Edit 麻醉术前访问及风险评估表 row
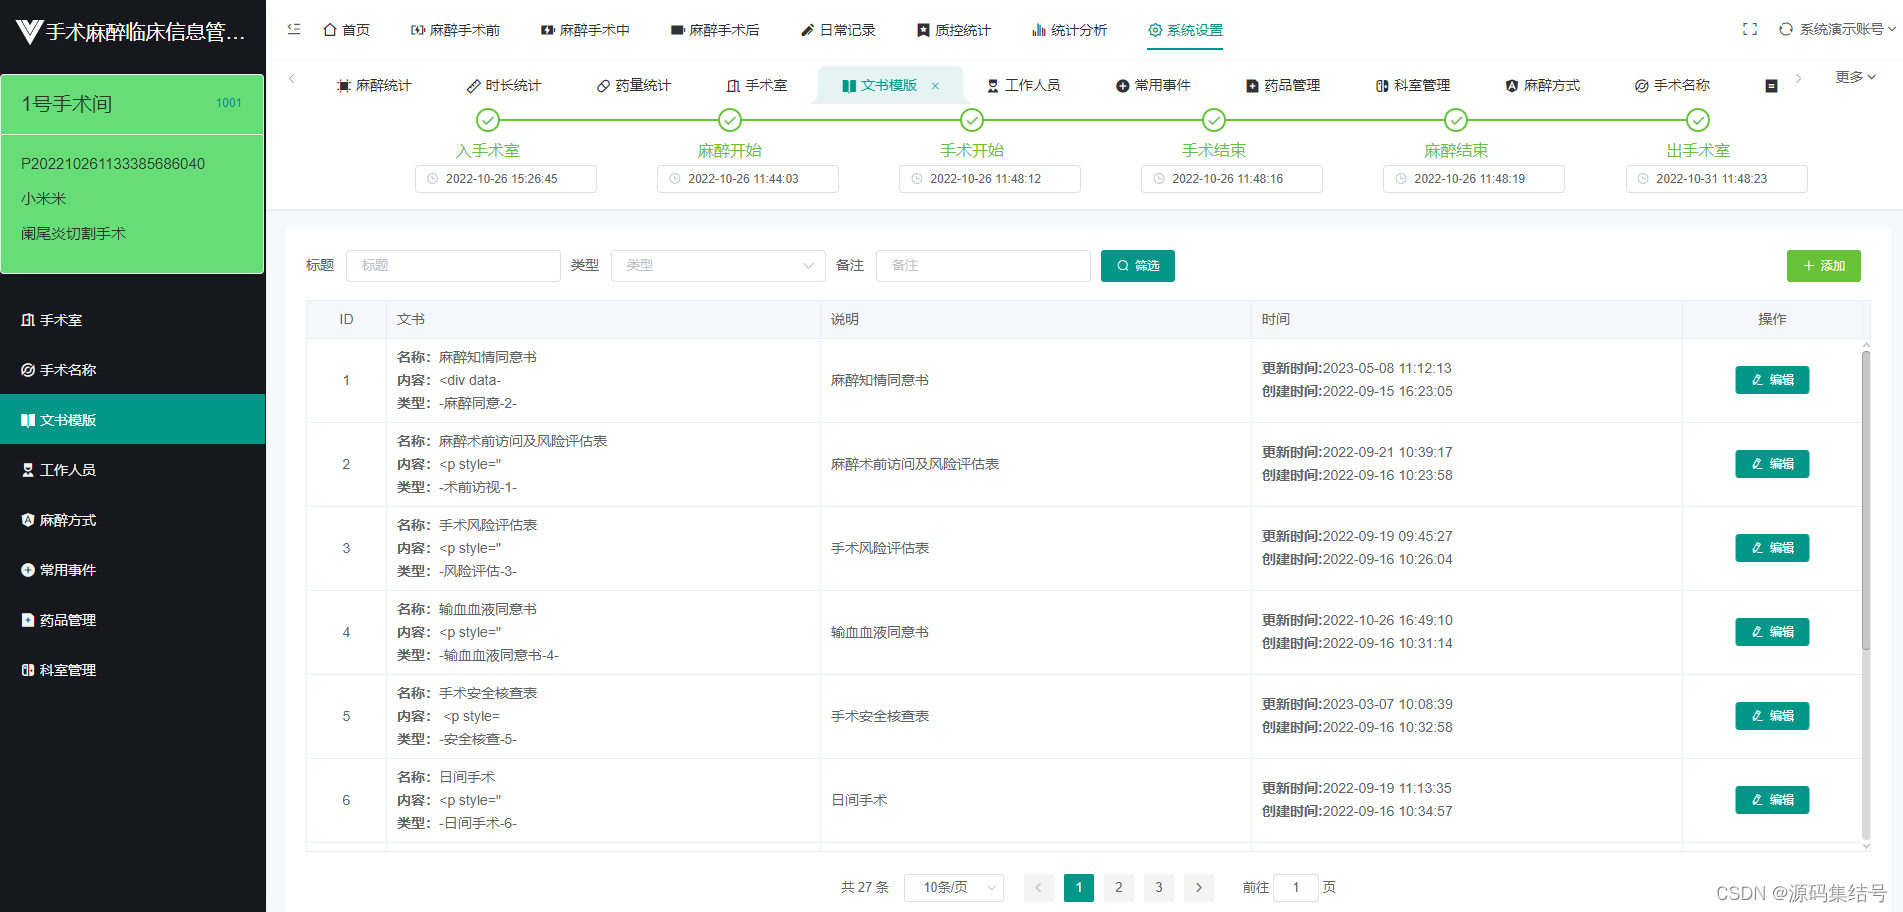This screenshot has height=912, width=1903. tap(1772, 464)
